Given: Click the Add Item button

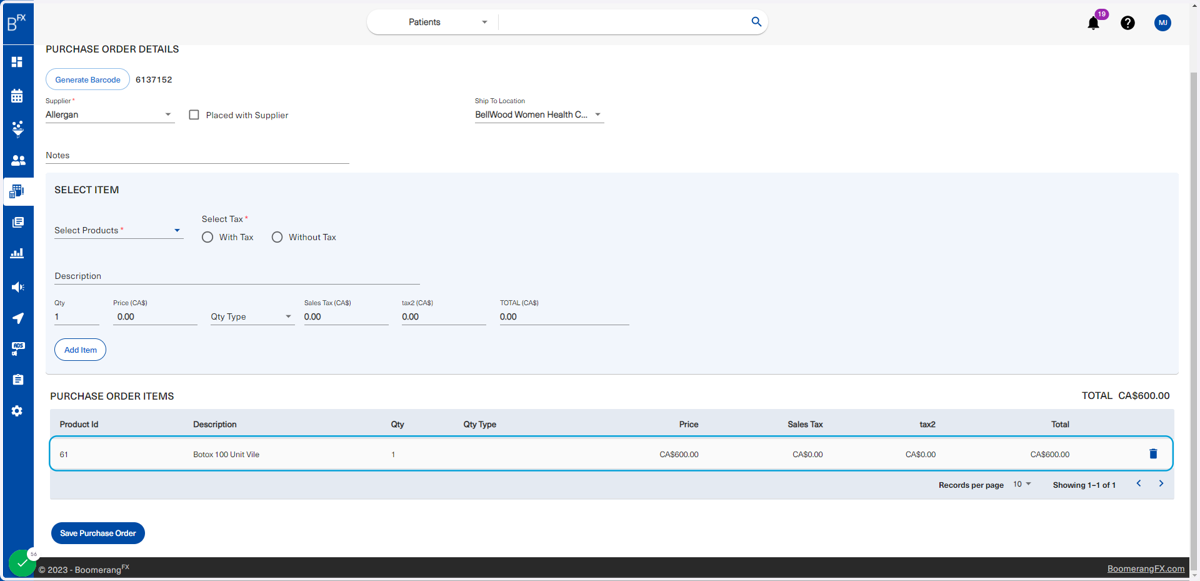Looking at the screenshot, I should [x=80, y=350].
